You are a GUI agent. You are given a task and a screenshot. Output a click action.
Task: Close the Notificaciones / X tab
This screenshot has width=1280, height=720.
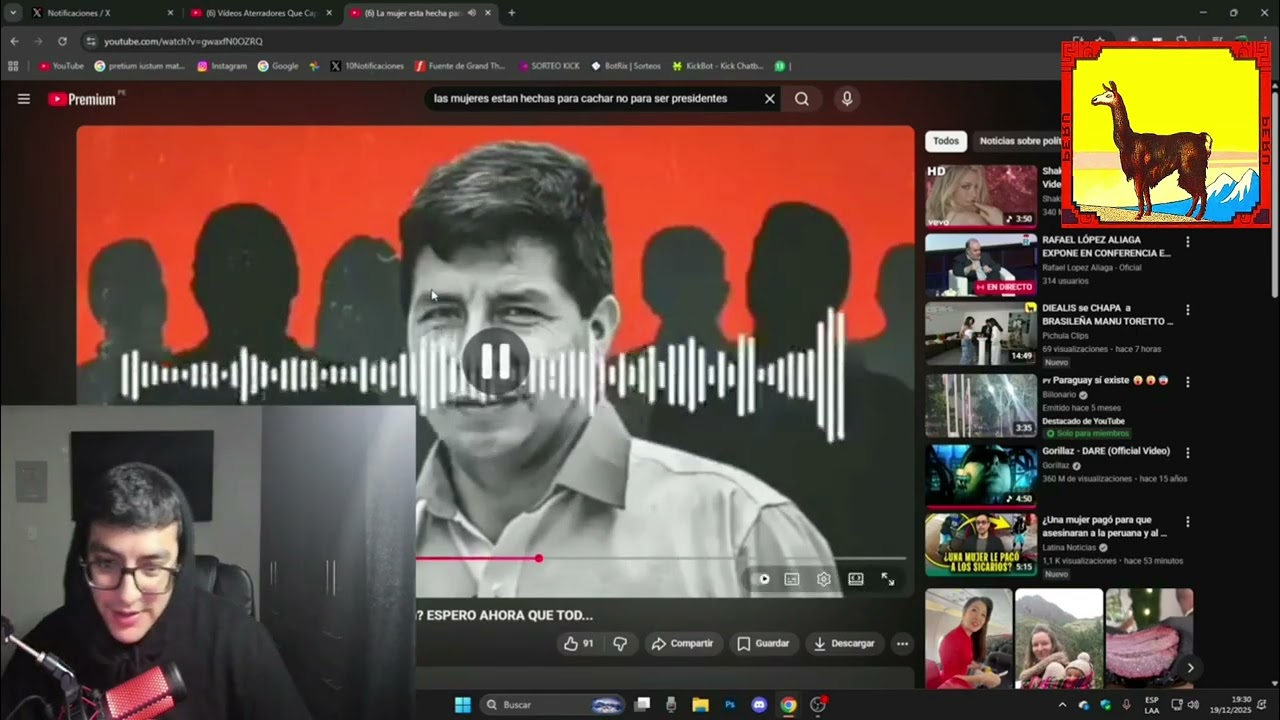(x=170, y=13)
